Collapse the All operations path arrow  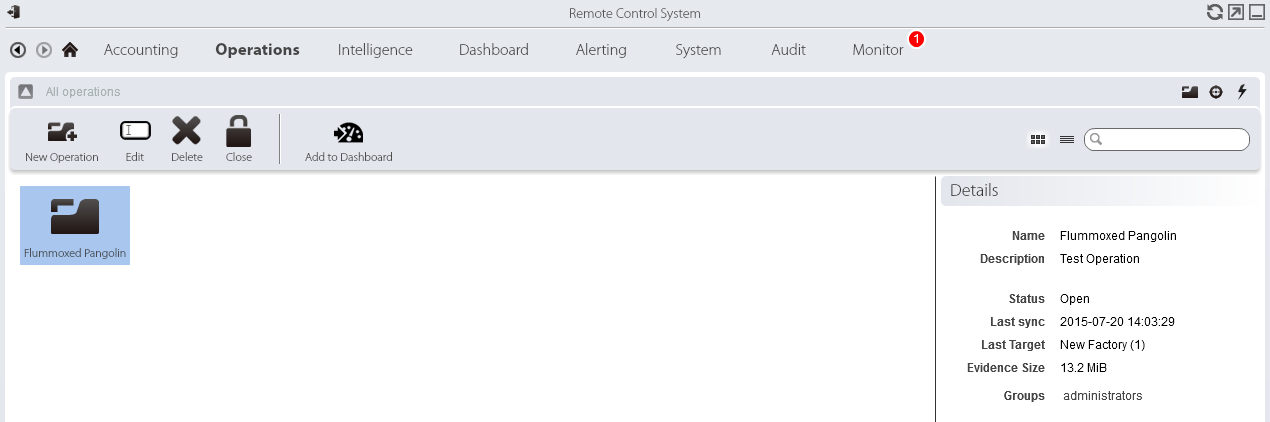tap(26, 92)
